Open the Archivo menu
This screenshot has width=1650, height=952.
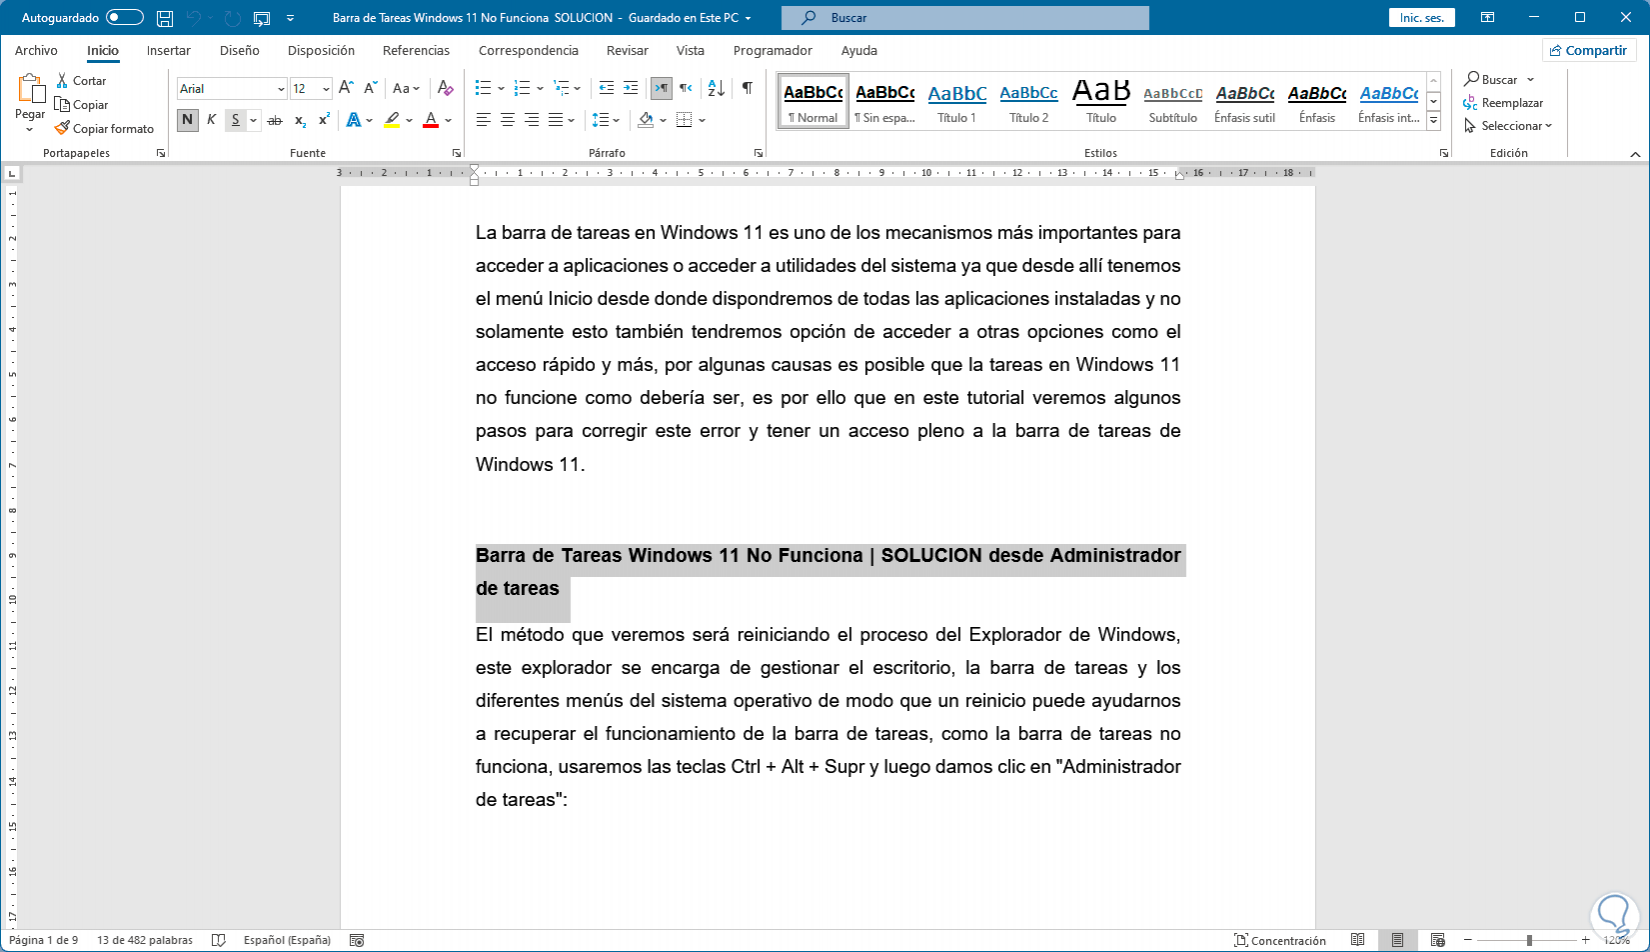click(36, 50)
